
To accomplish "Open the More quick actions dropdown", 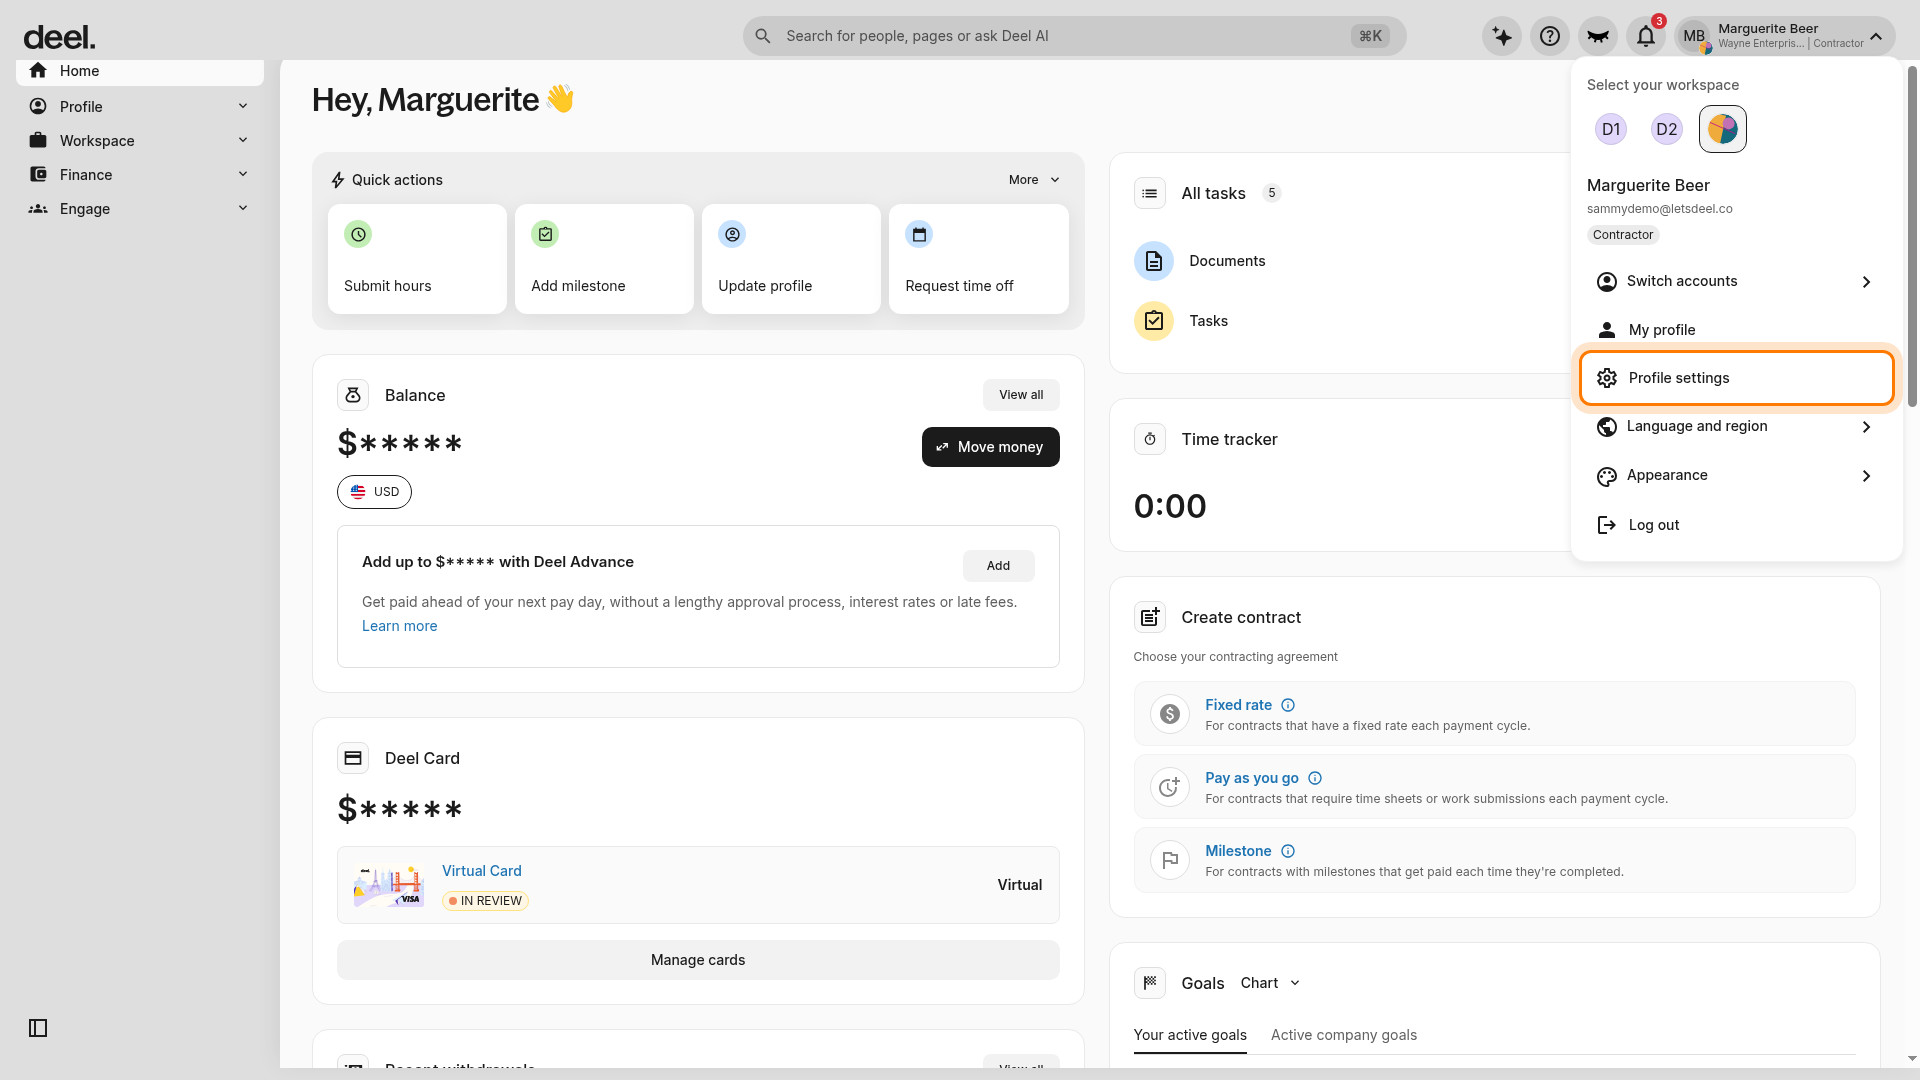I will click(x=1034, y=180).
